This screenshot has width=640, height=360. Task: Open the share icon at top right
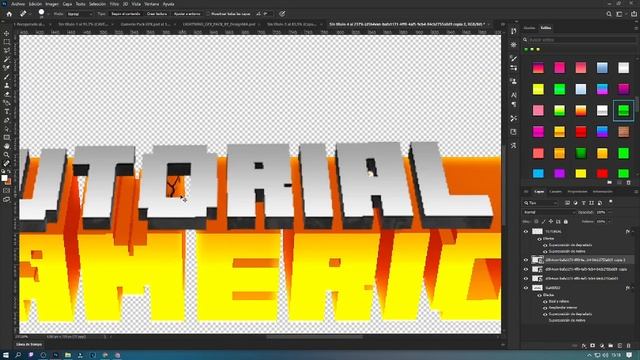click(x=634, y=14)
